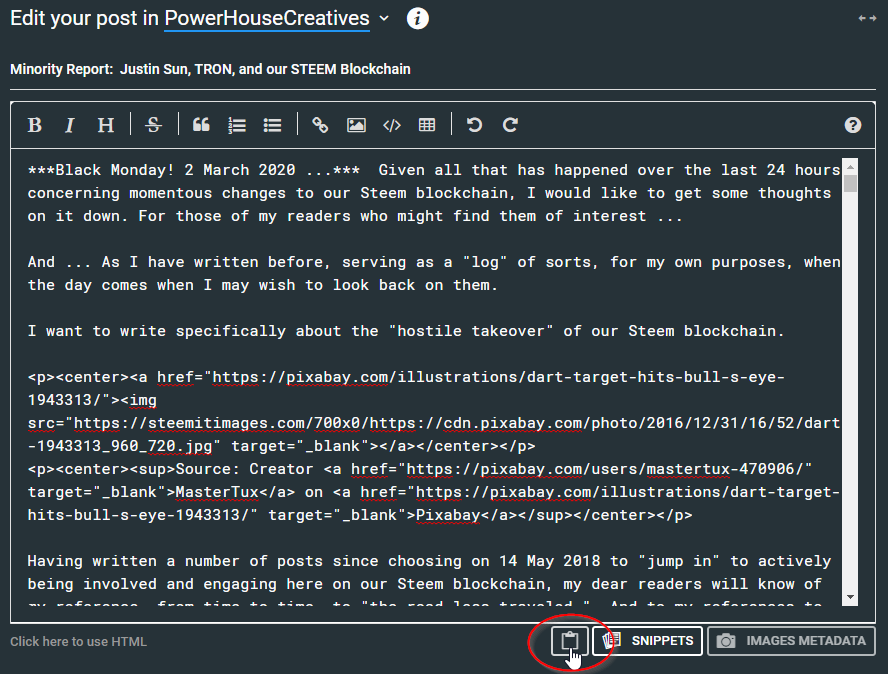Expand the PowerHouseCreatives community dropdown

tap(385, 18)
